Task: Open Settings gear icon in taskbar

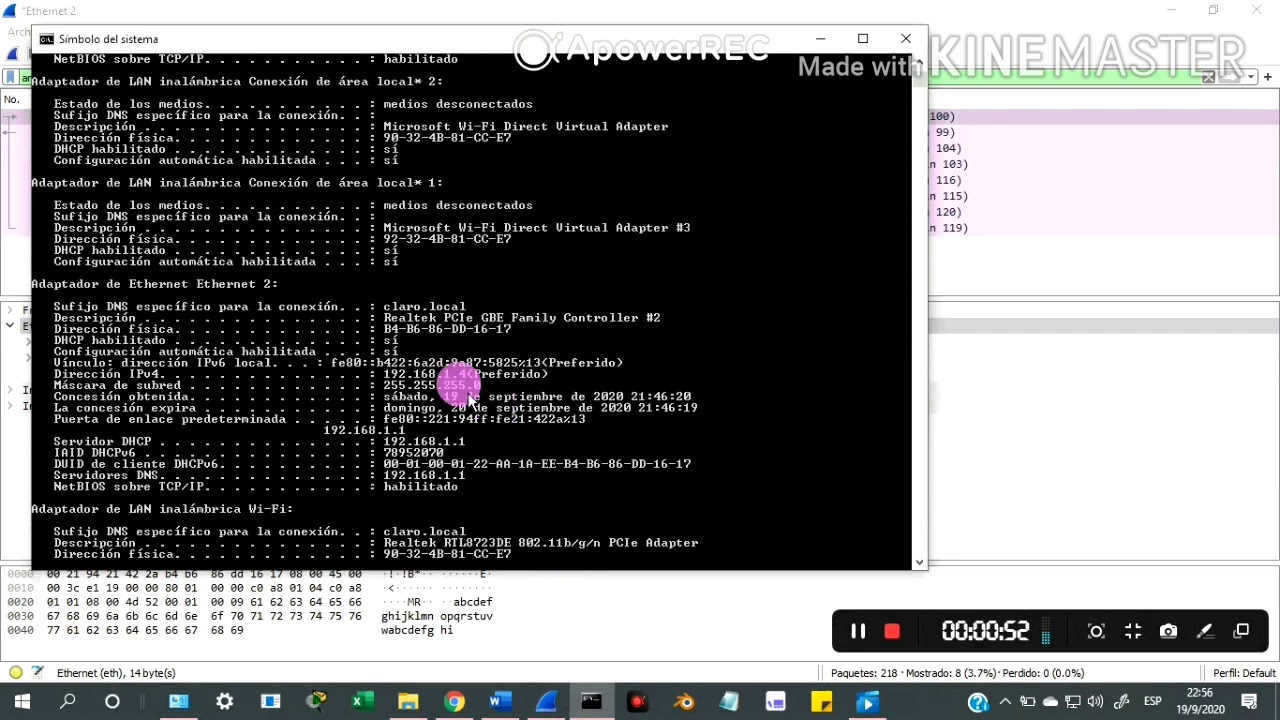Action: [x=225, y=702]
